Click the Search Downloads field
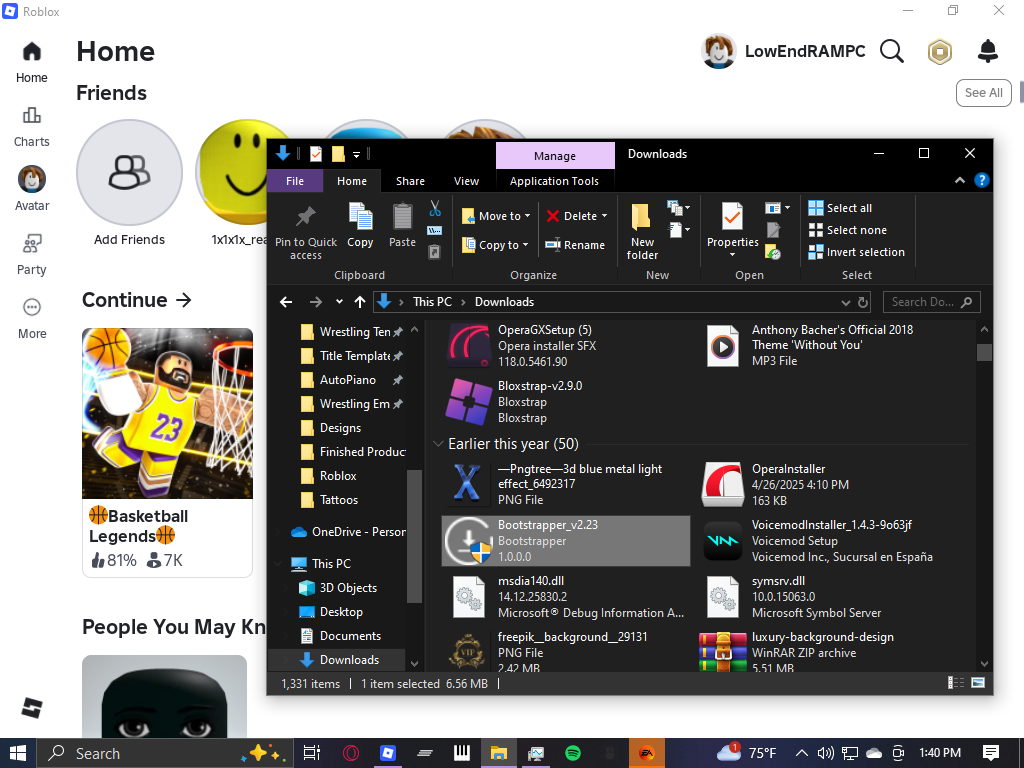The height and width of the screenshot is (768, 1024). 932,302
